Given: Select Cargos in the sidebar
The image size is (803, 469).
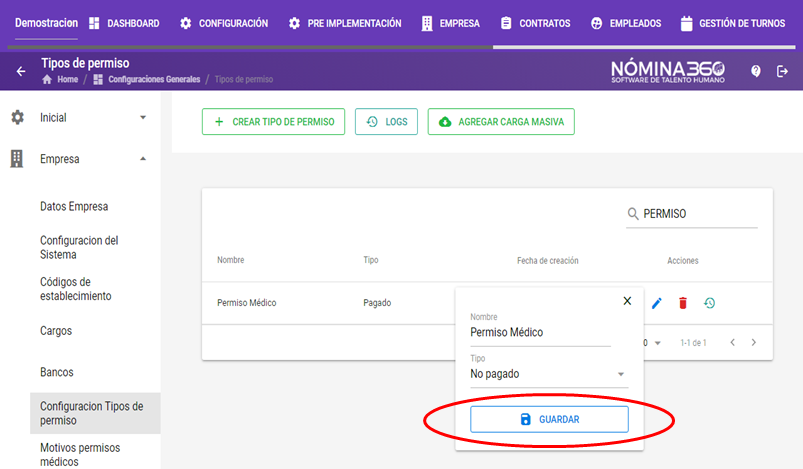Looking at the screenshot, I should (x=56, y=331).
